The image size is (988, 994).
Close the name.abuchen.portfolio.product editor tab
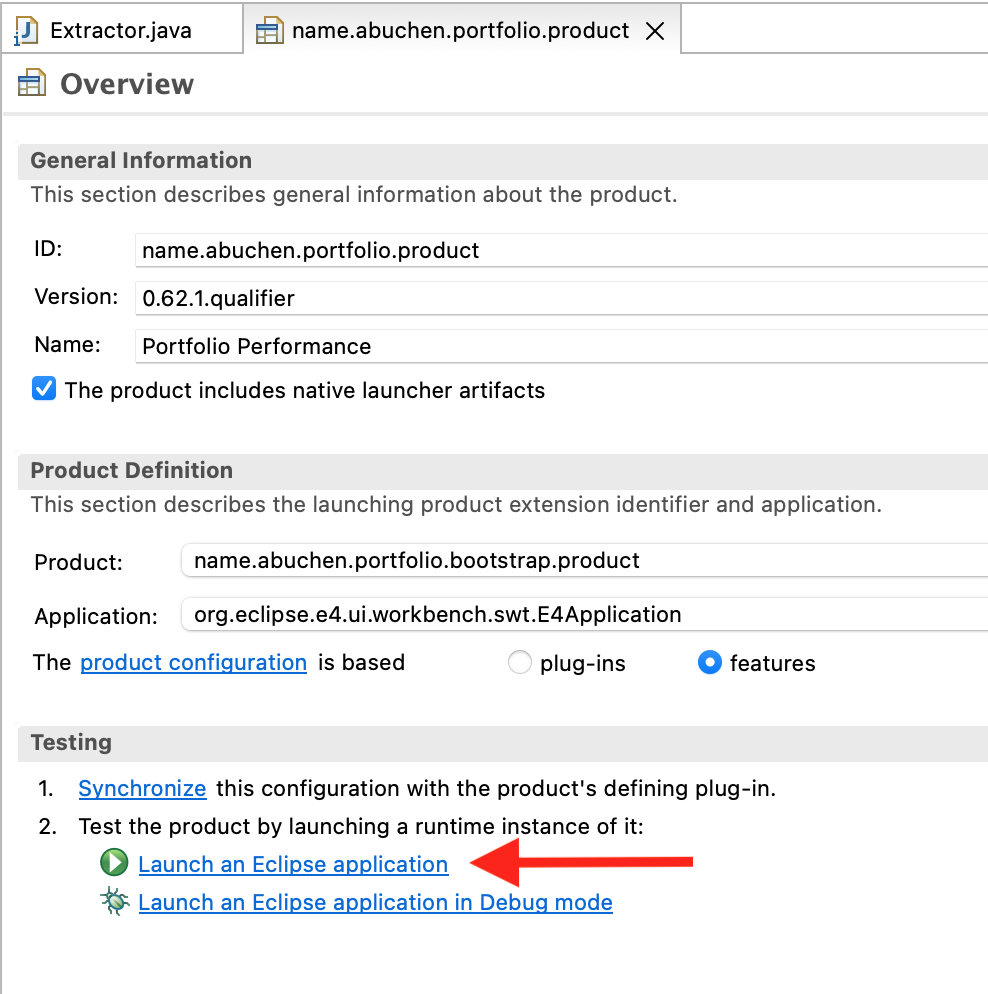click(655, 31)
